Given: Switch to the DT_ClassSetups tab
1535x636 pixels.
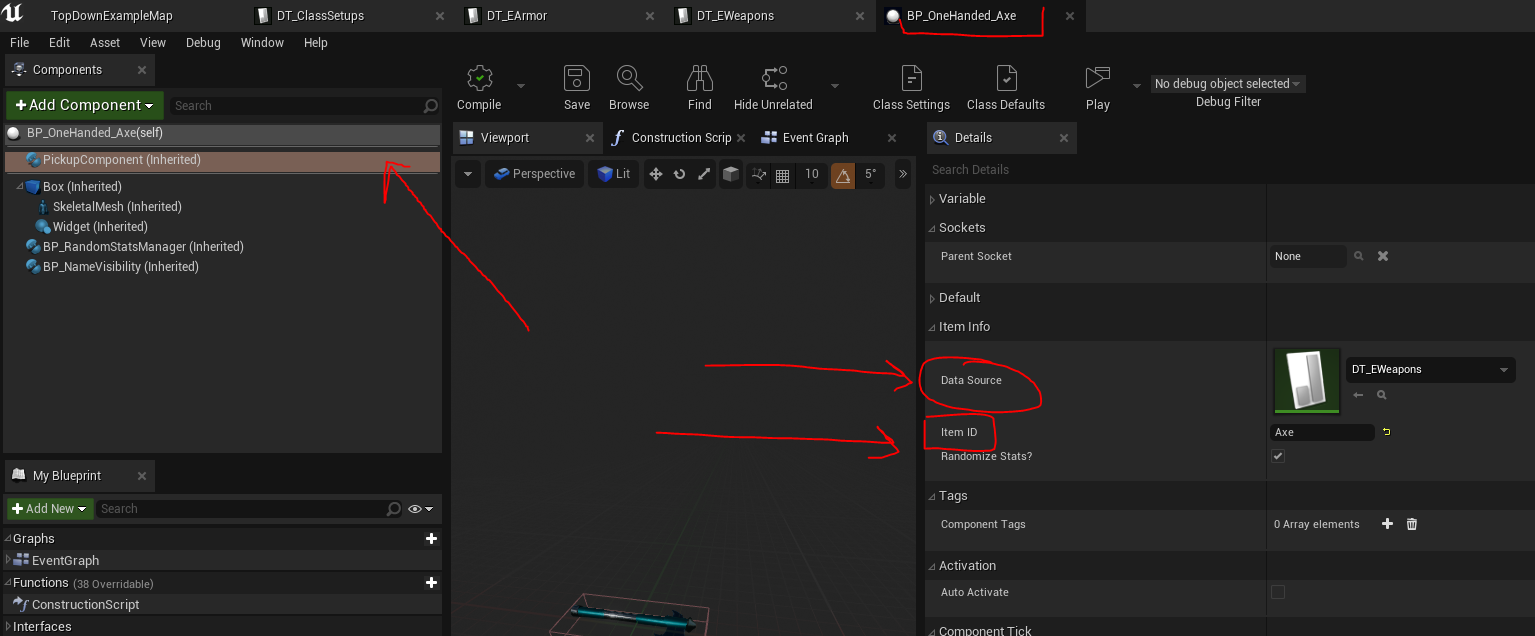Looking at the screenshot, I should click(x=320, y=16).
